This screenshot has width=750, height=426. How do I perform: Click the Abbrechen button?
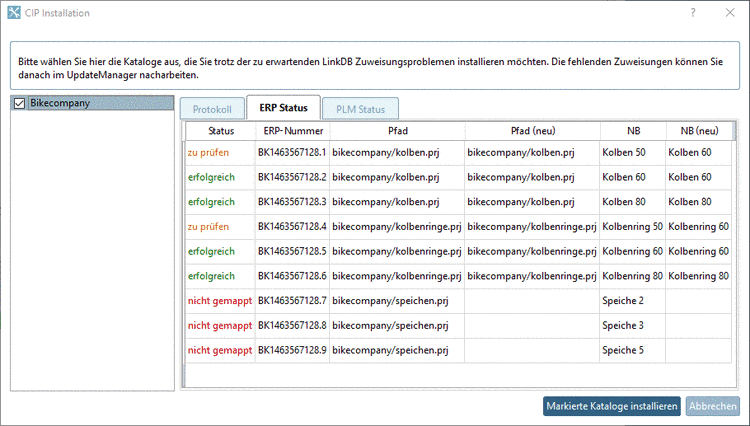[713, 406]
